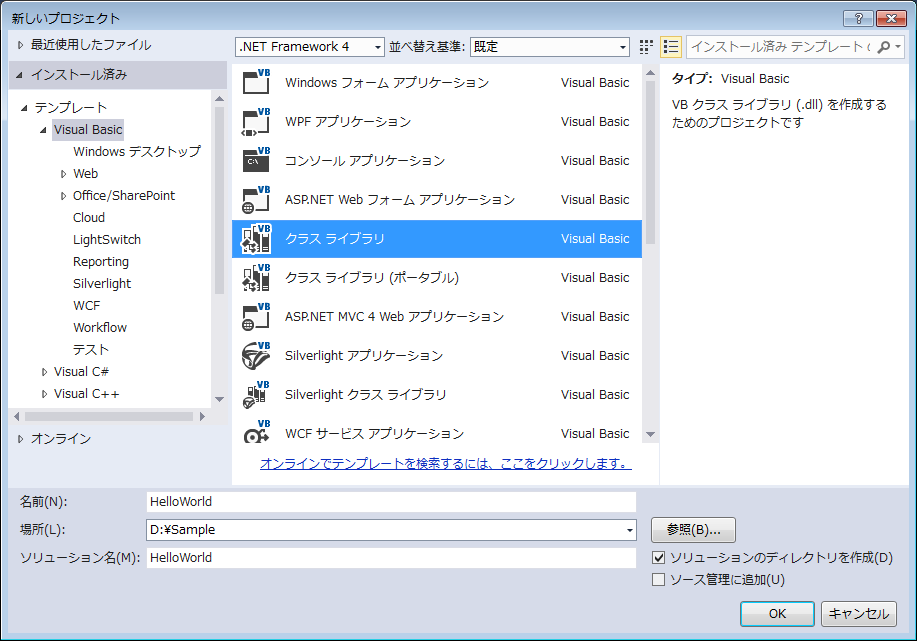Select the Silverlight アプリケーション template icon
This screenshot has height=641, width=917.
(x=256, y=356)
